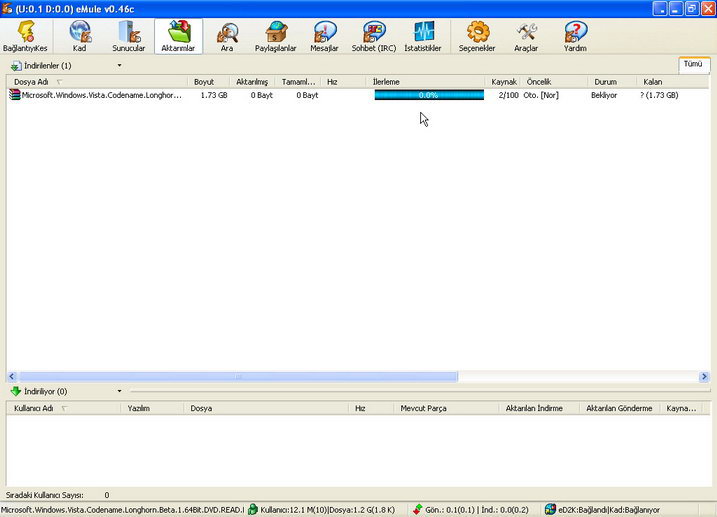
Task: Click the upload/download arrows status bar icon
Action: click(417, 509)
